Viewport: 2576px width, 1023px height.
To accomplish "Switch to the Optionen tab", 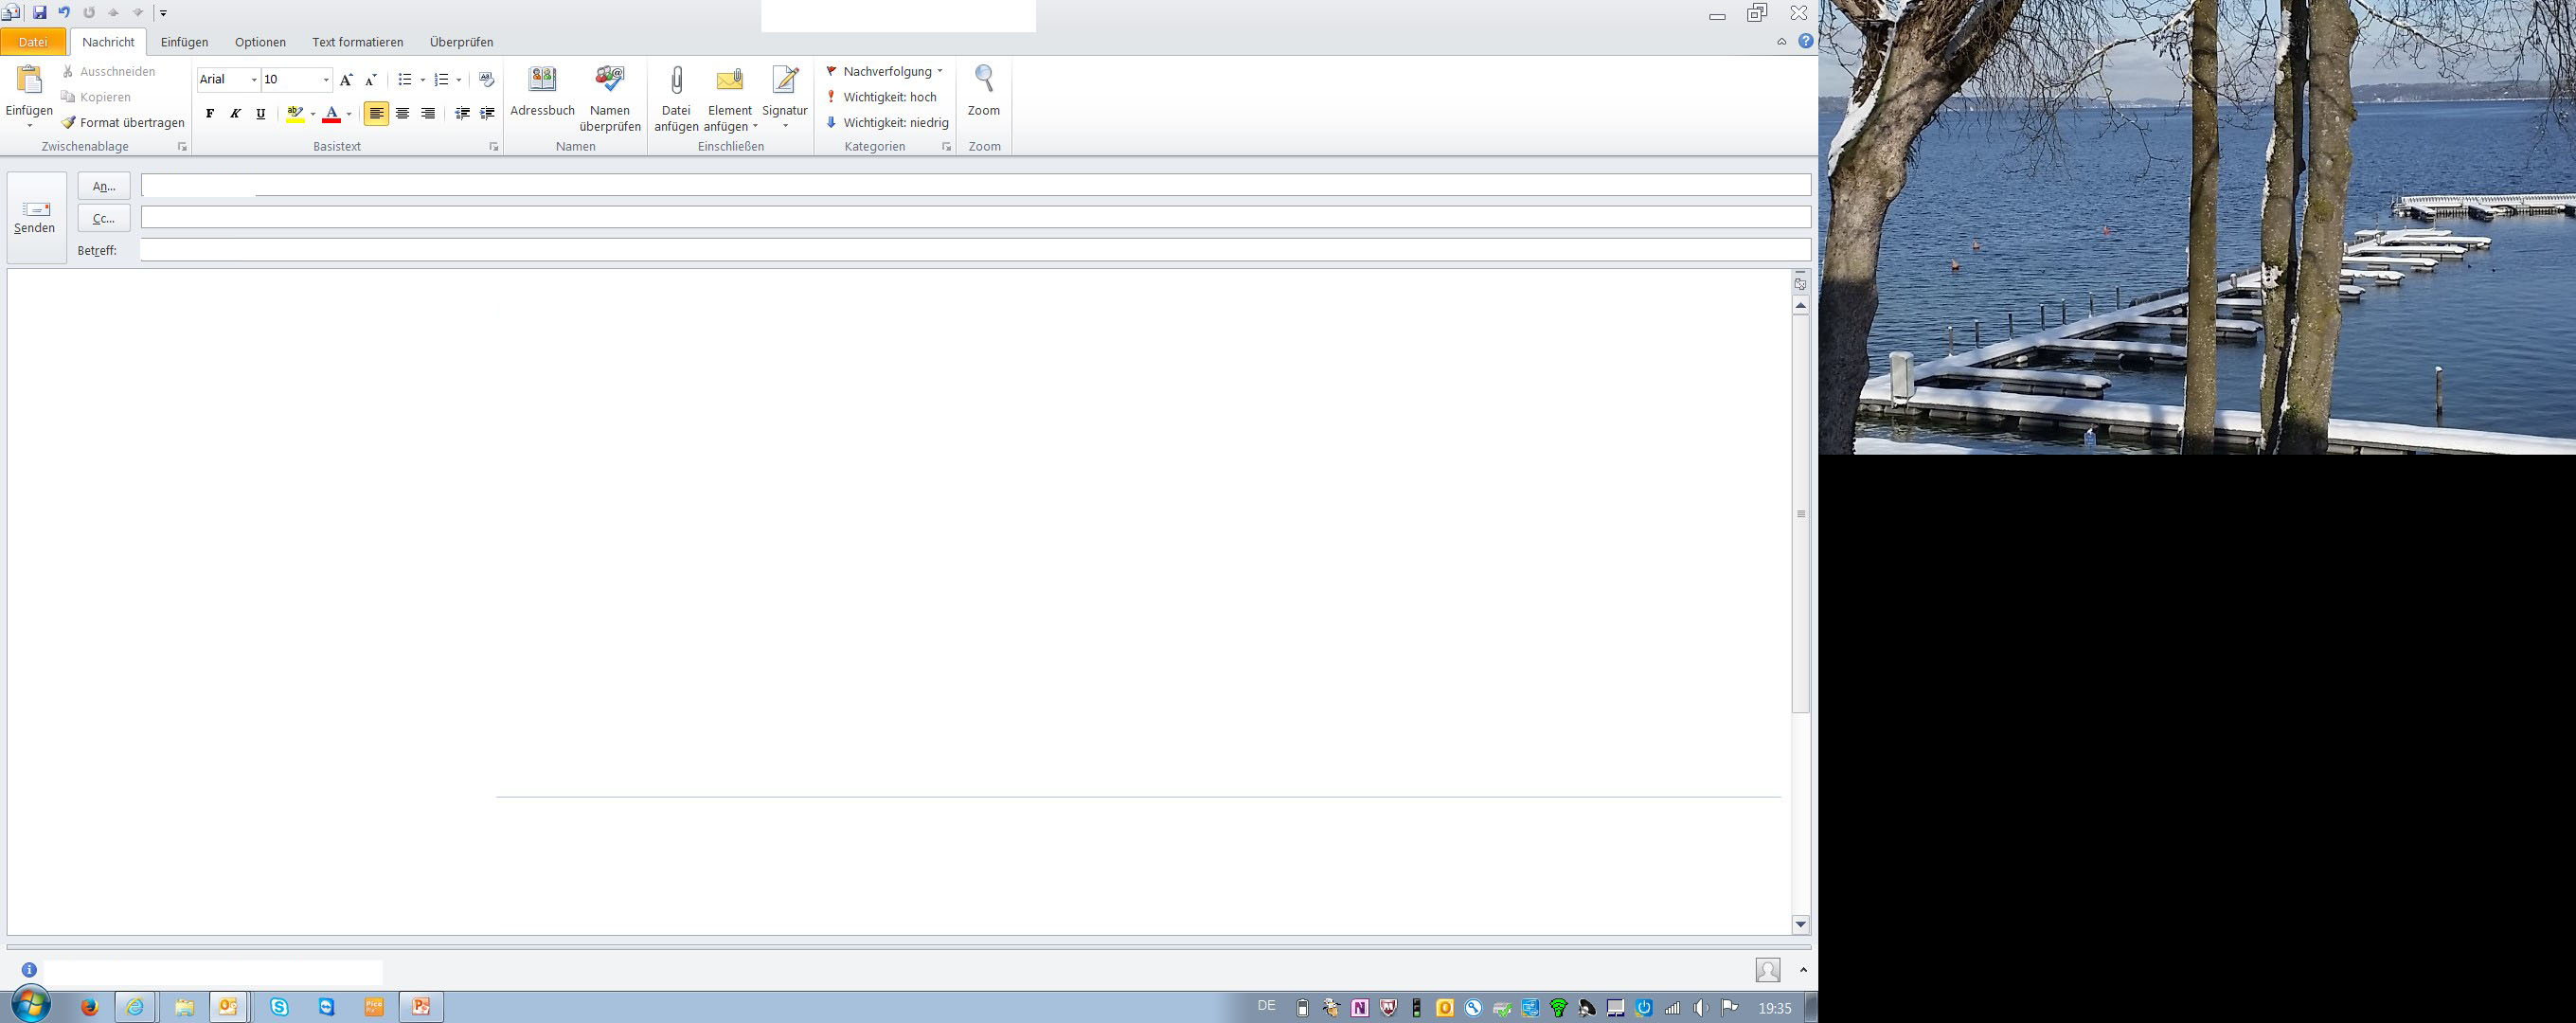I will [x=260, y=42].
